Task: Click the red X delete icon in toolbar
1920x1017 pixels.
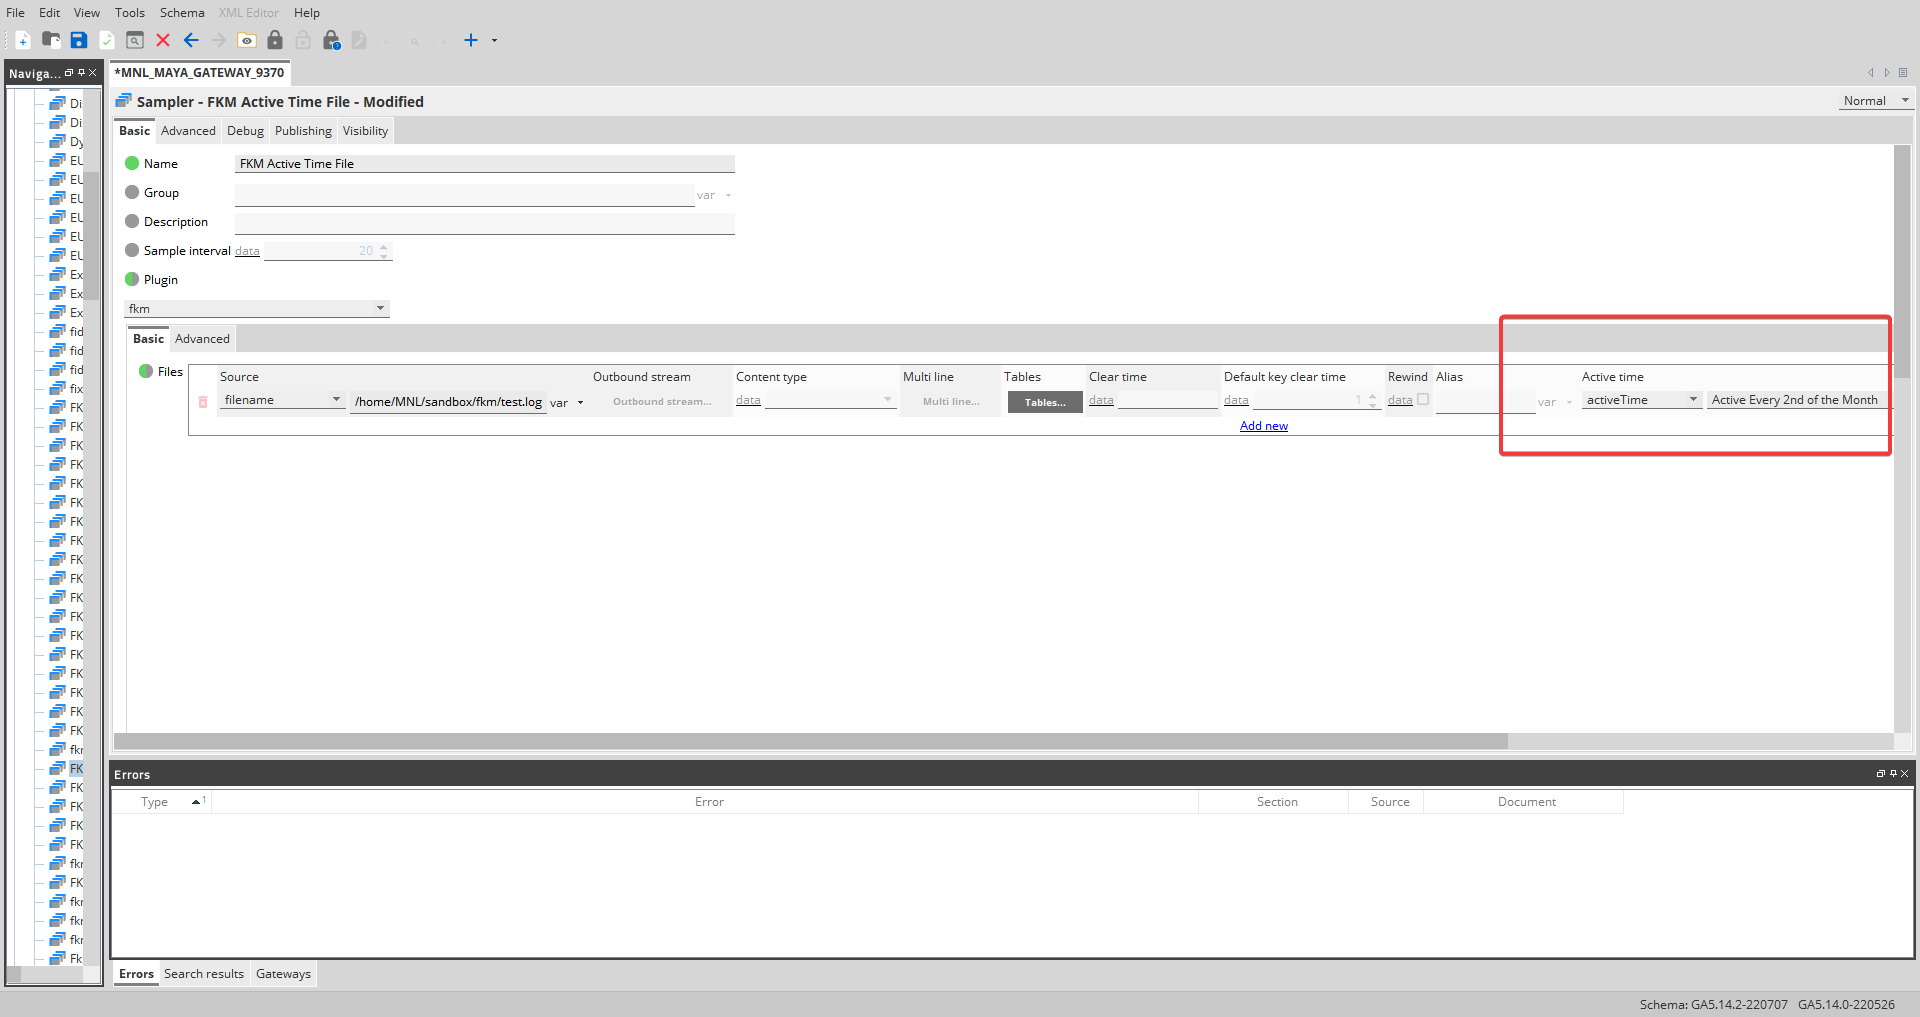Action: coord(163,40)
